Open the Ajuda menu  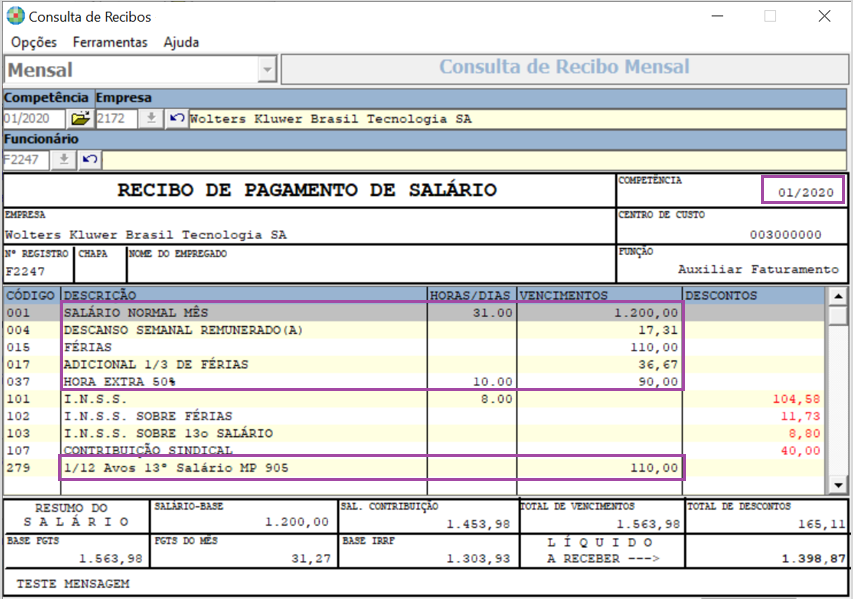click(181, 42)
